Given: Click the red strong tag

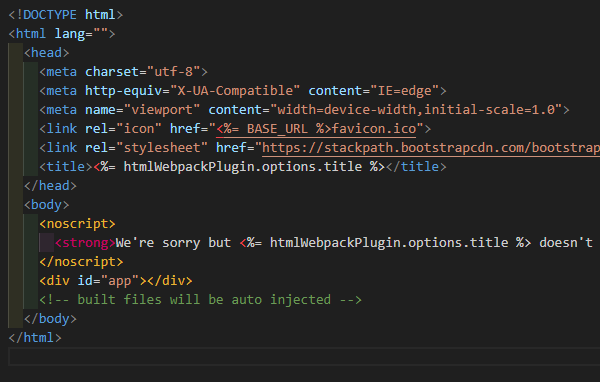Looking at the screenshot, I should [x=85, y=243].
